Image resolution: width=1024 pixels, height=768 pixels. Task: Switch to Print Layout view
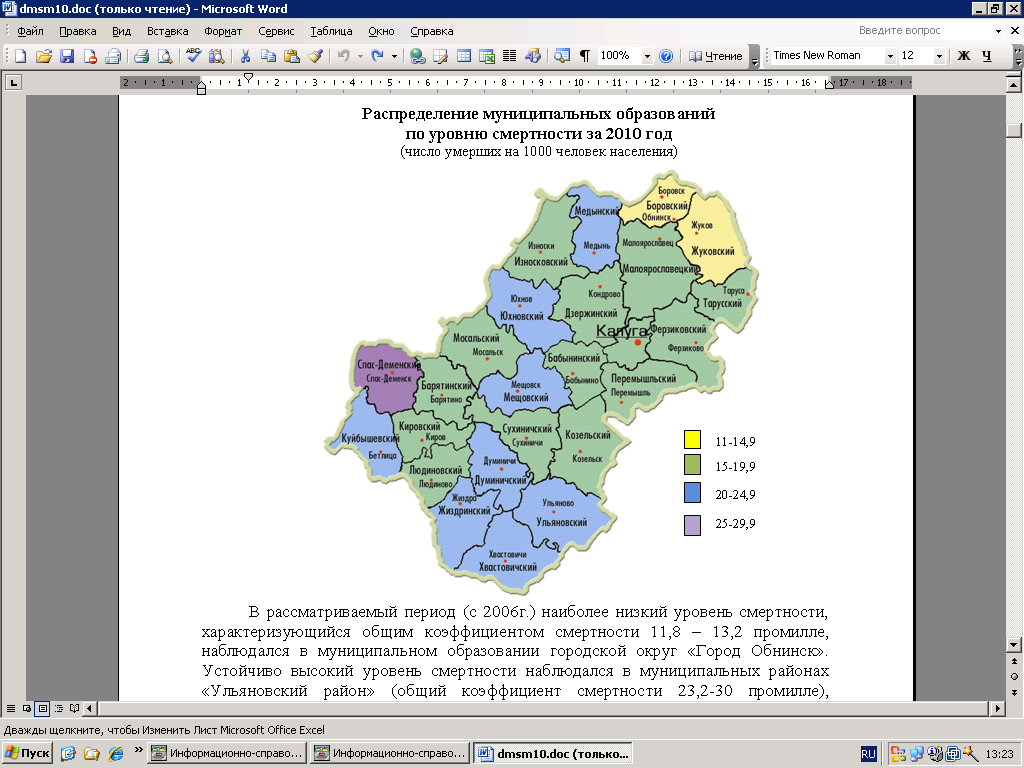42,708
